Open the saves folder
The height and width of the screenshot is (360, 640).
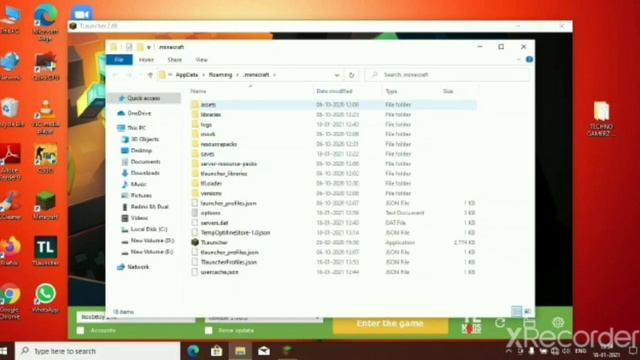pyautogui.click(x=207, y=154)
